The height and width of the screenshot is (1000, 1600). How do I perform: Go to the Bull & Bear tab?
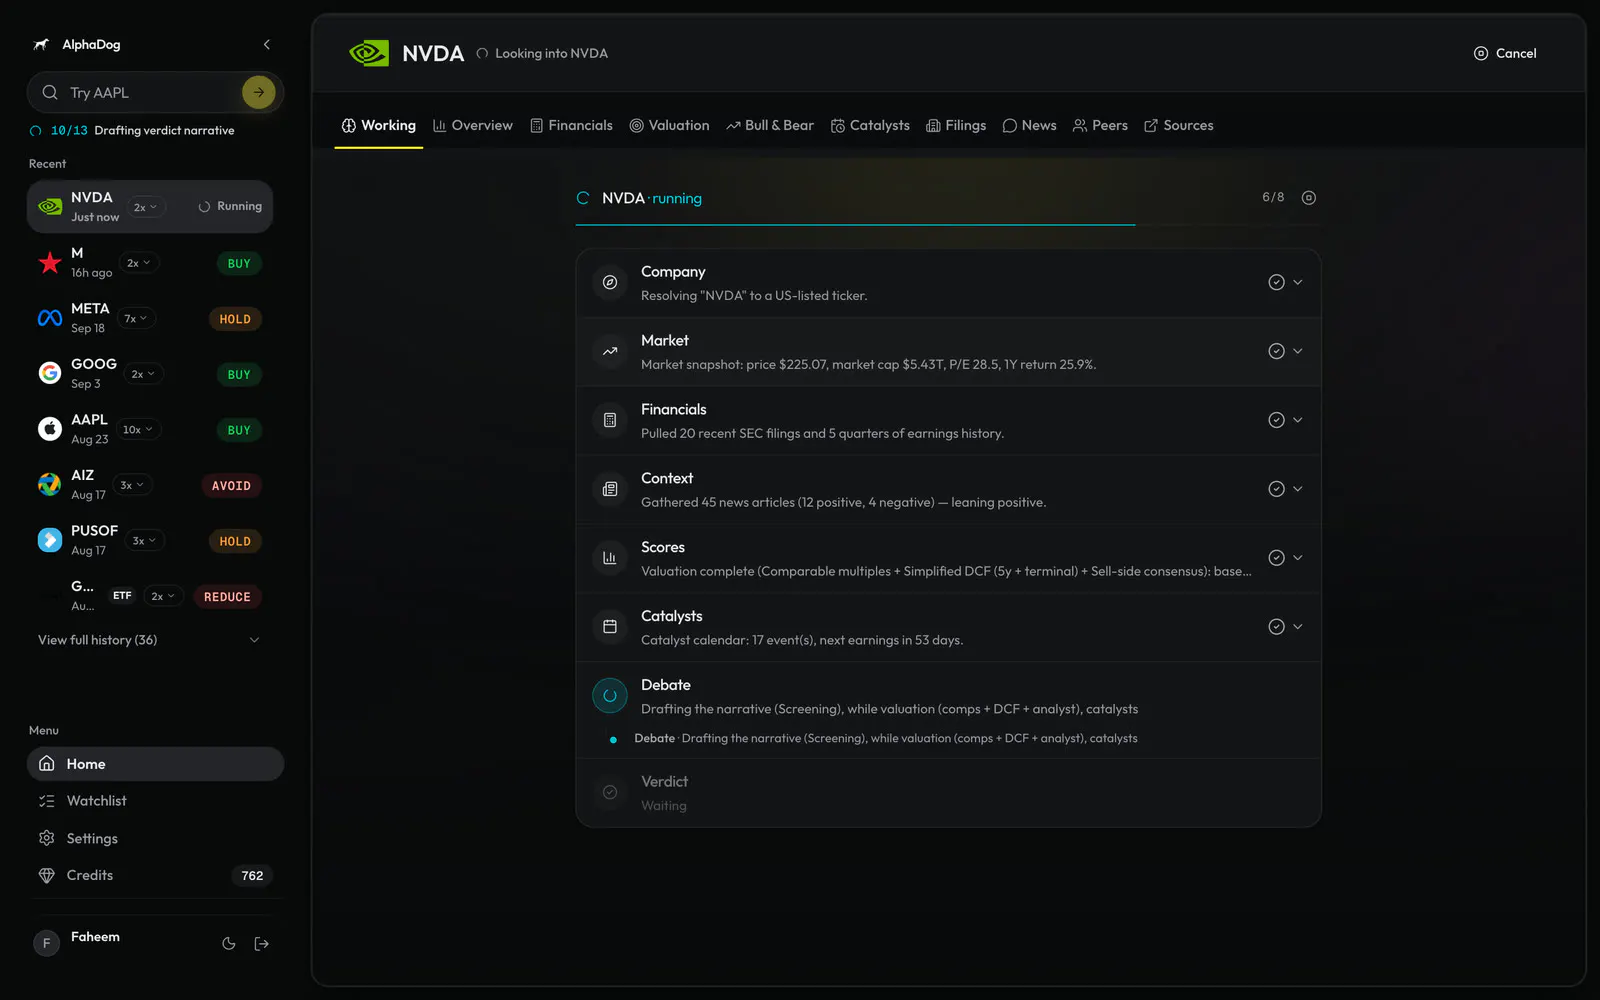pyautogui.click(x=770, y=126)
